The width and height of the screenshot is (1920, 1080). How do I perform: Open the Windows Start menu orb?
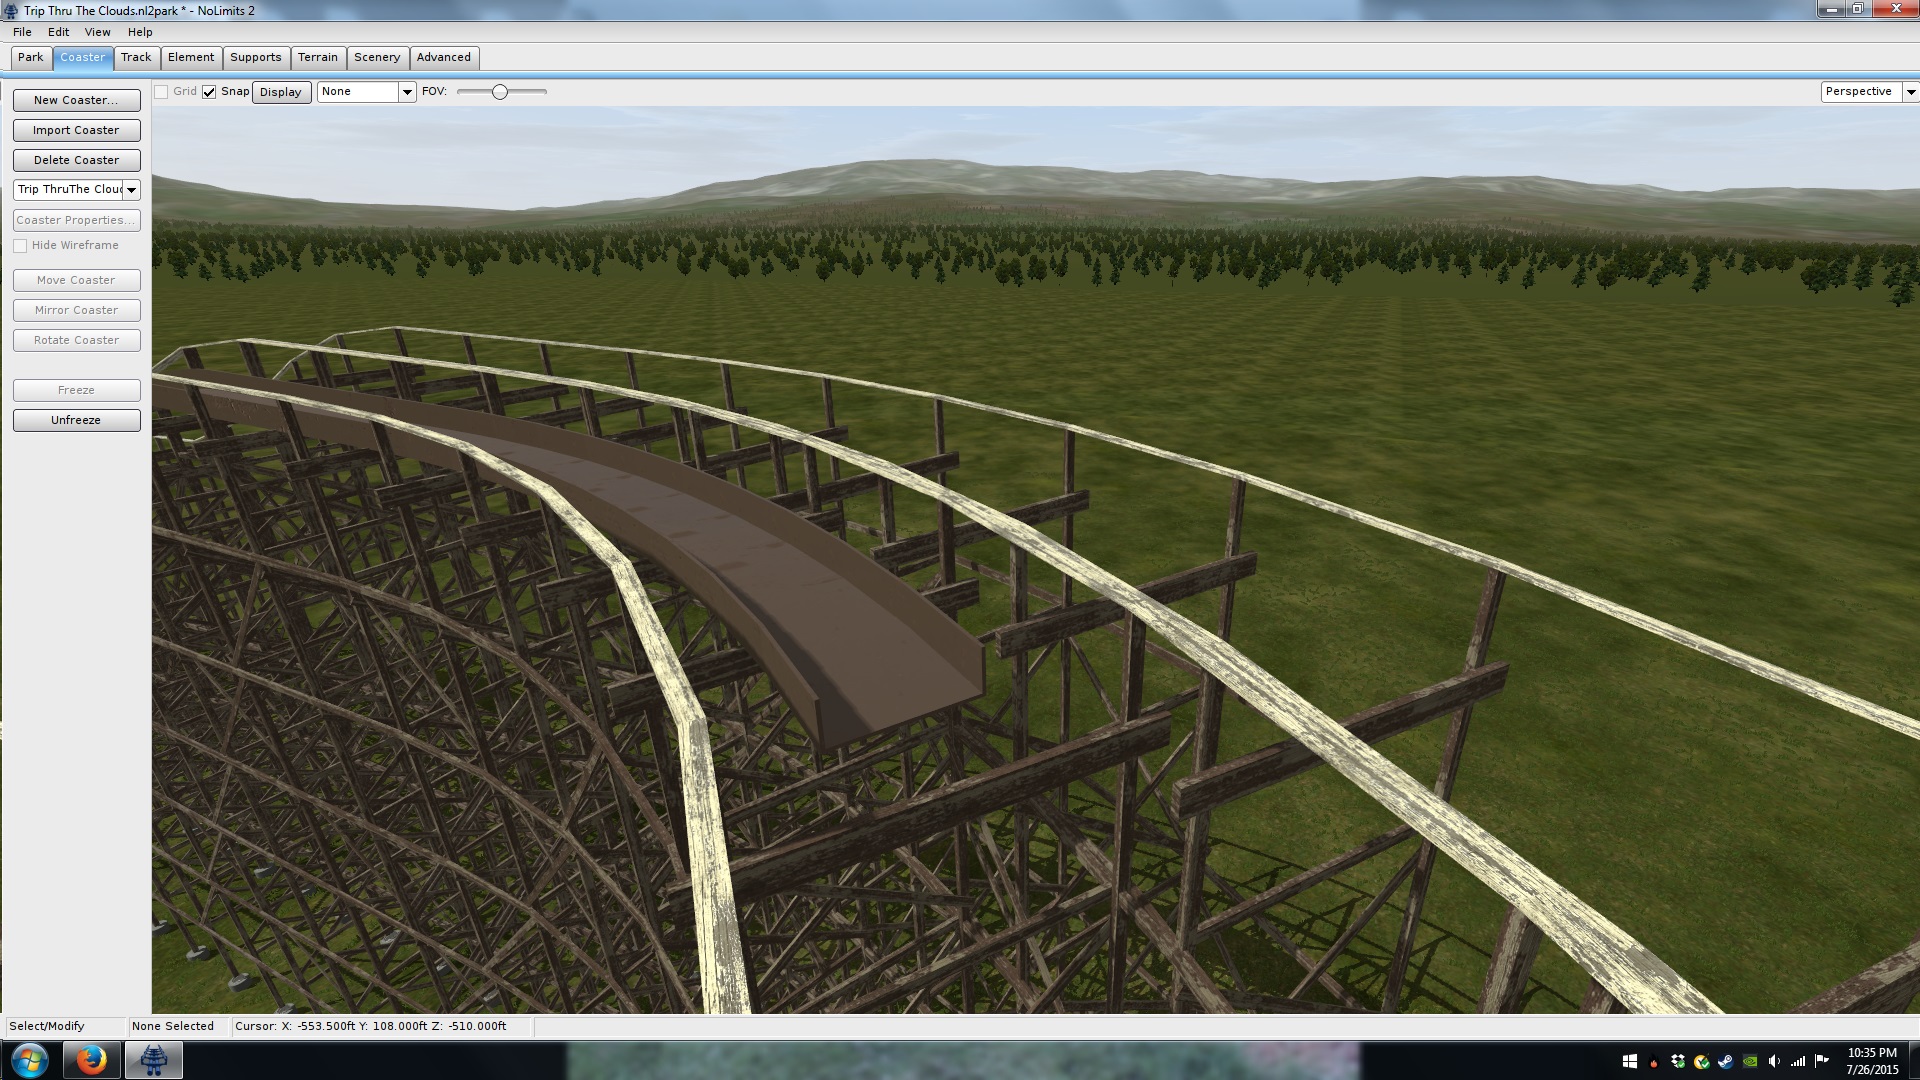click(x=29, y=1060)
